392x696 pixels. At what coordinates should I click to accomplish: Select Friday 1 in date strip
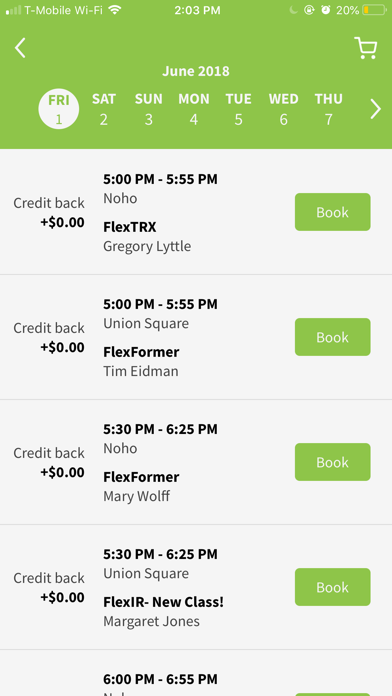[59, 109]
